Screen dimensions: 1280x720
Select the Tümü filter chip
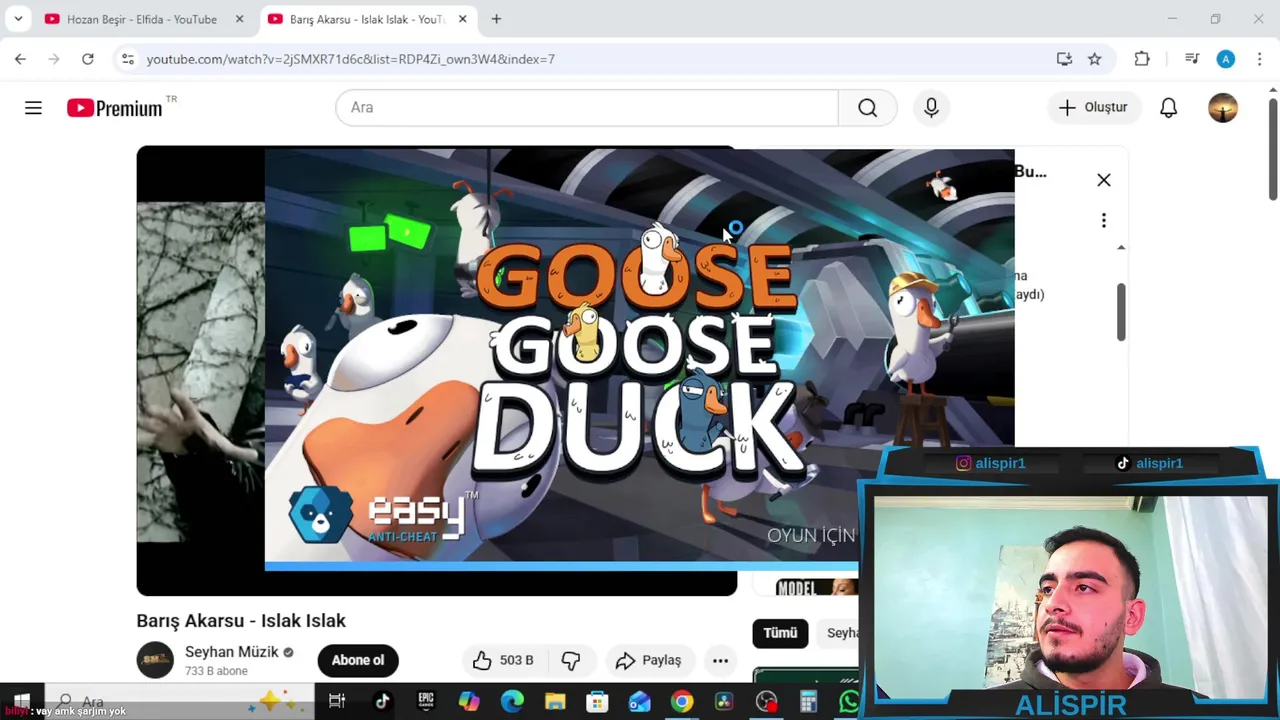coord(780,633)
